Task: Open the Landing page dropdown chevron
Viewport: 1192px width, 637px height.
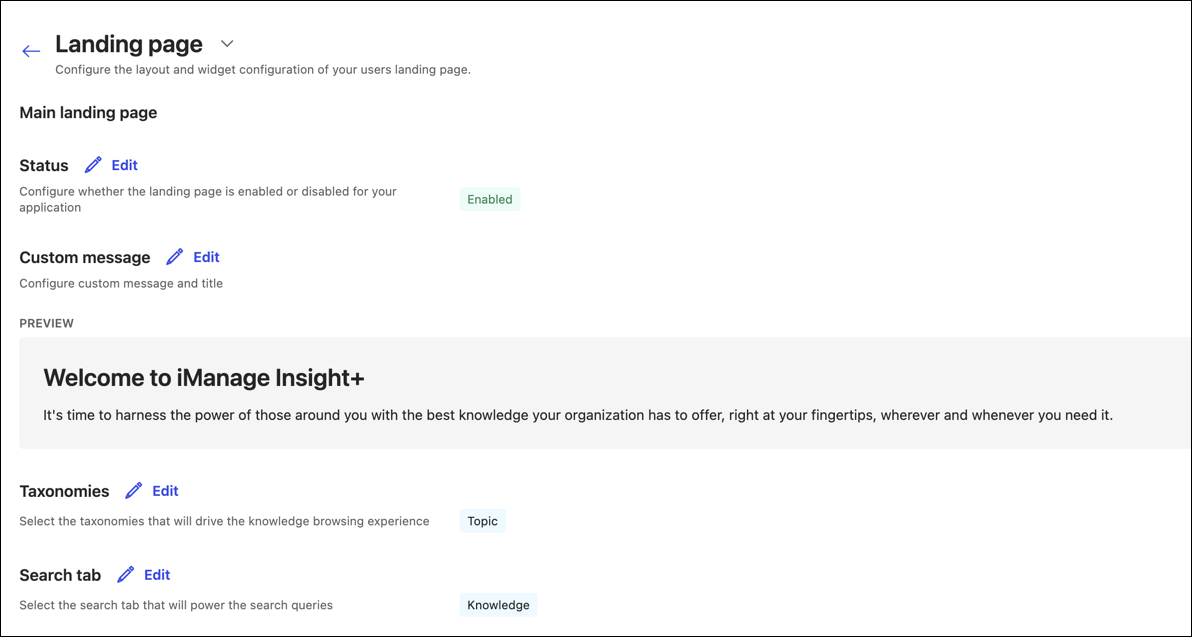Action: click(226, 44)
